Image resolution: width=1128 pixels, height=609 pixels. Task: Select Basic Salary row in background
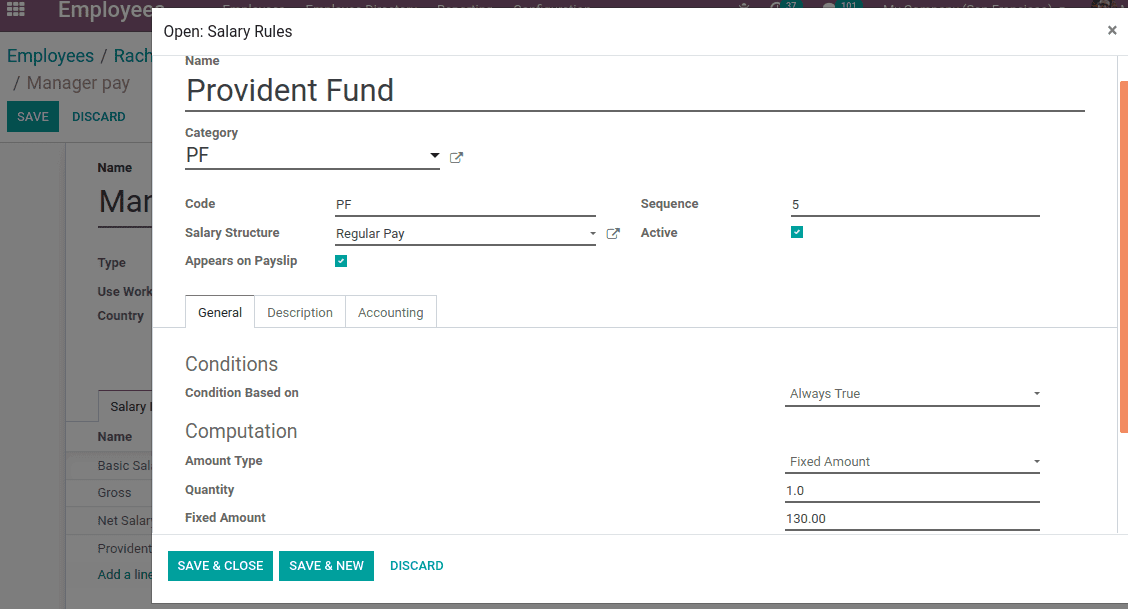coord(109,466)
